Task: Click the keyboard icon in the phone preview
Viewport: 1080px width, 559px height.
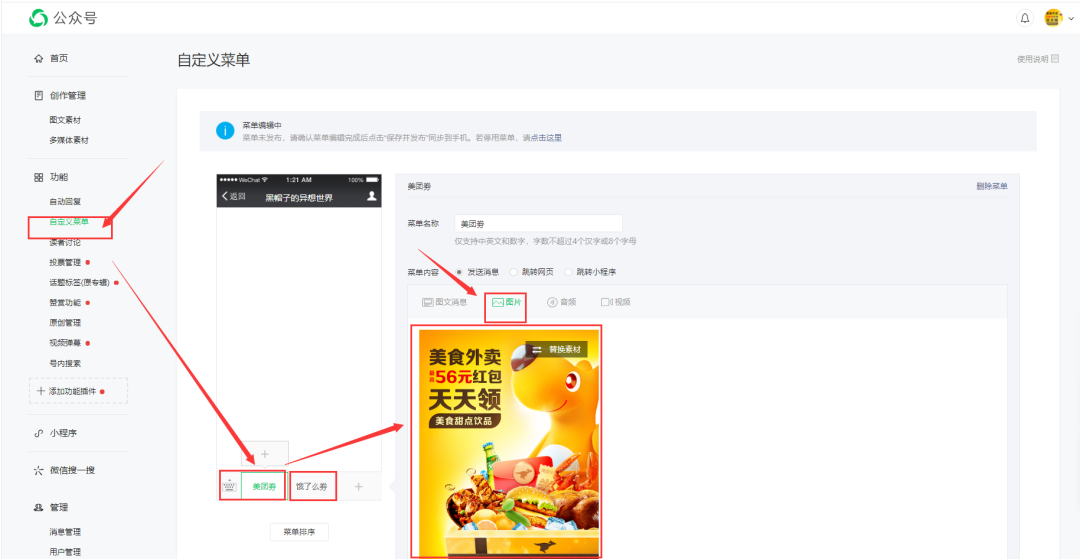Action: click(x=230, y=487)
